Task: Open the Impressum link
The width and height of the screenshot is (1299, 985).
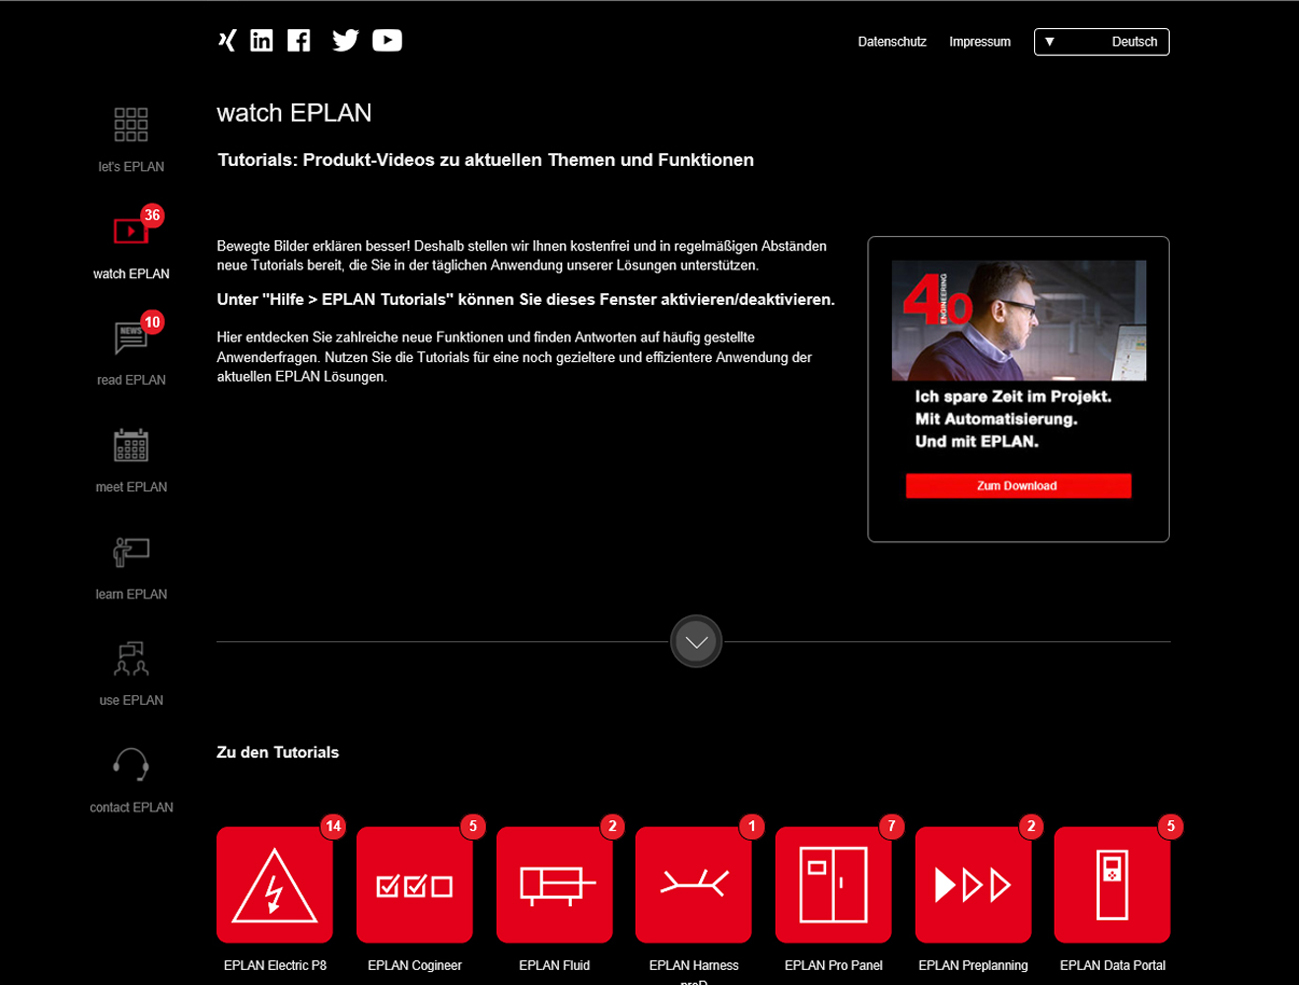Action: (x=980, y=42)
